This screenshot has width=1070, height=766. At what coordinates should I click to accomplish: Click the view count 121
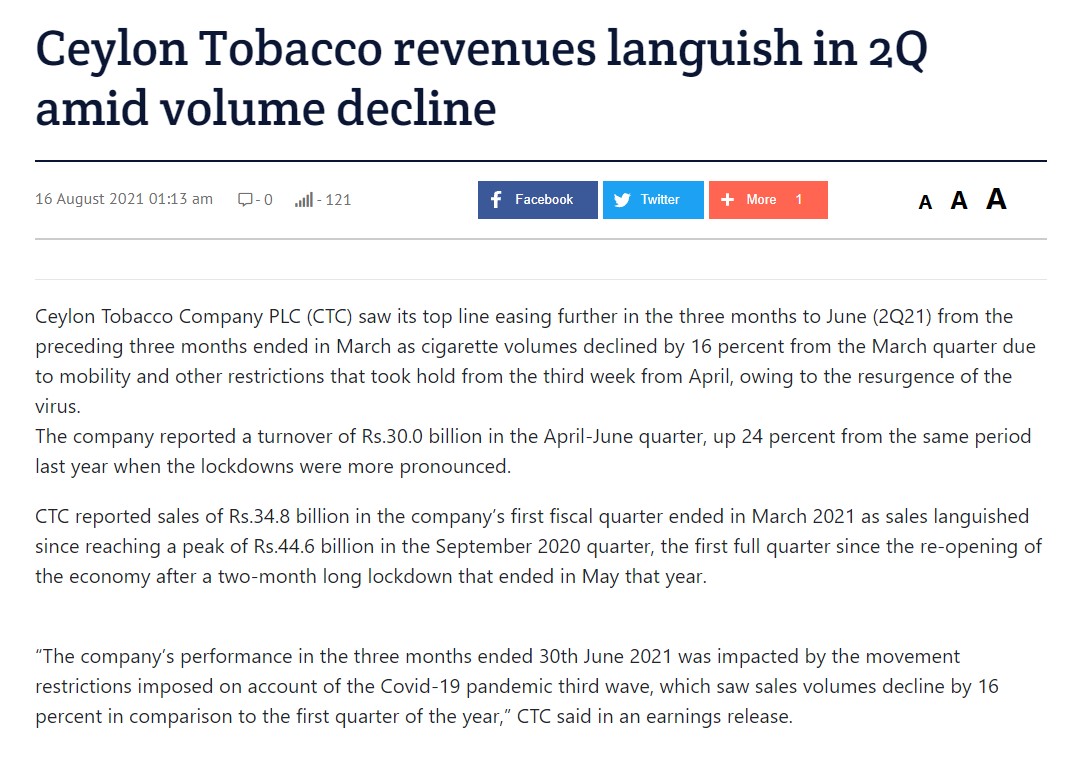click(x=338, y=200)
